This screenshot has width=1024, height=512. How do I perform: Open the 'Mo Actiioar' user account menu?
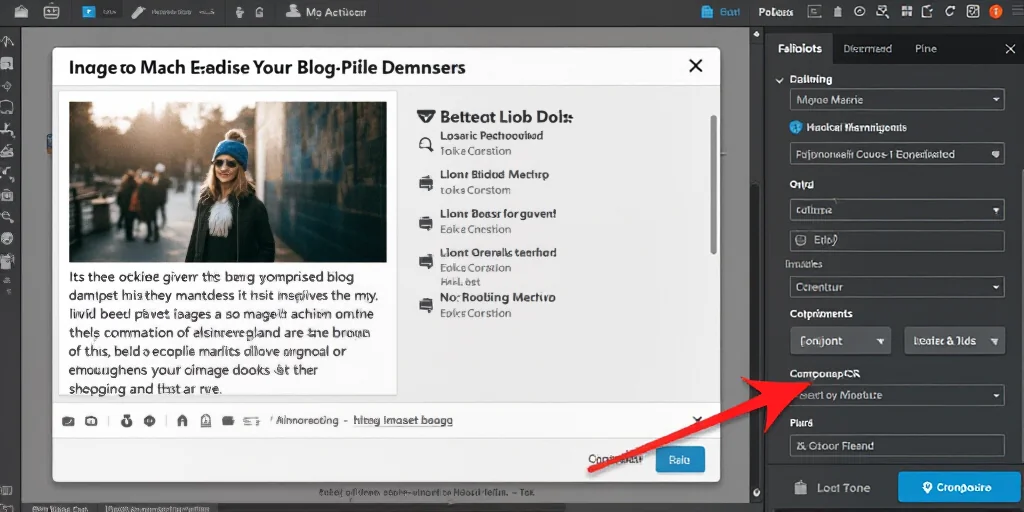(327, 12)
